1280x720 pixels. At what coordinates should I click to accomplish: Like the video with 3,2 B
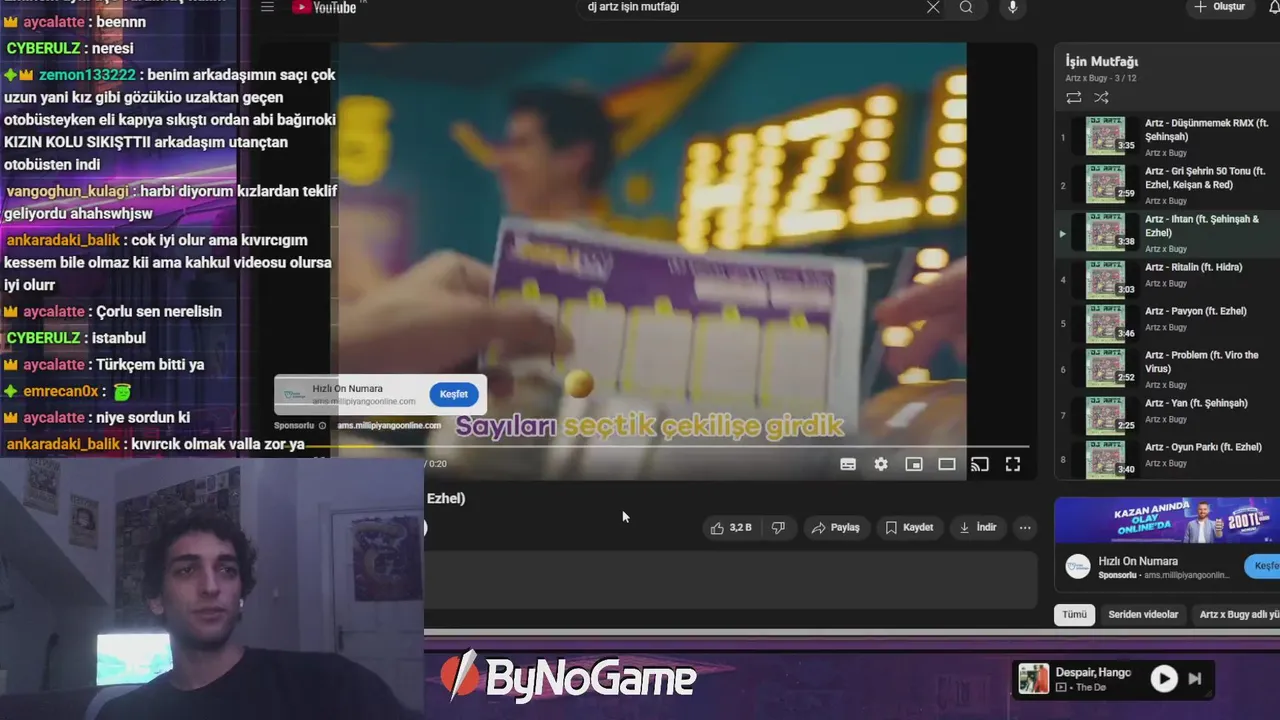coord(731,528)
